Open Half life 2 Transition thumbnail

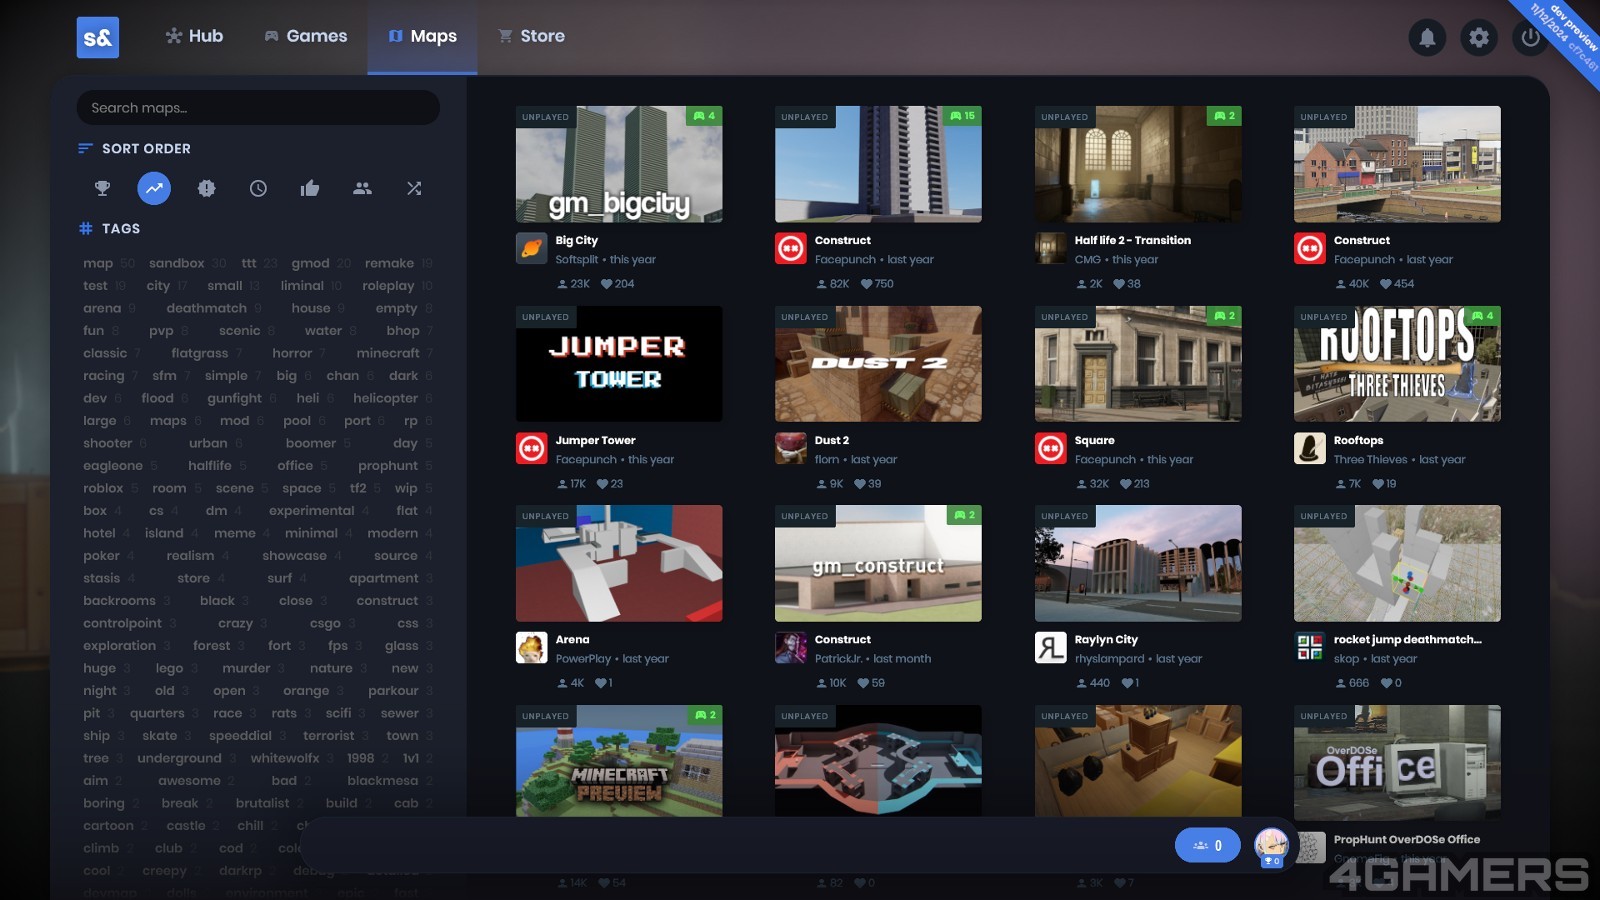1138,164
